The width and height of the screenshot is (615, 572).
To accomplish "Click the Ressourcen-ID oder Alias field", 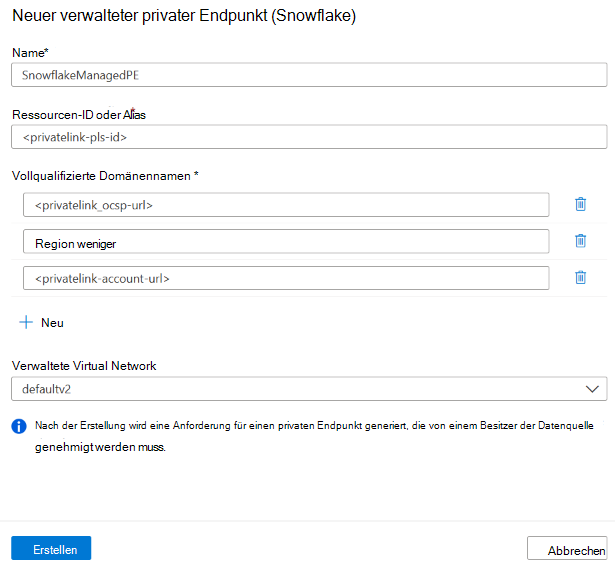I will coord(309,137).
